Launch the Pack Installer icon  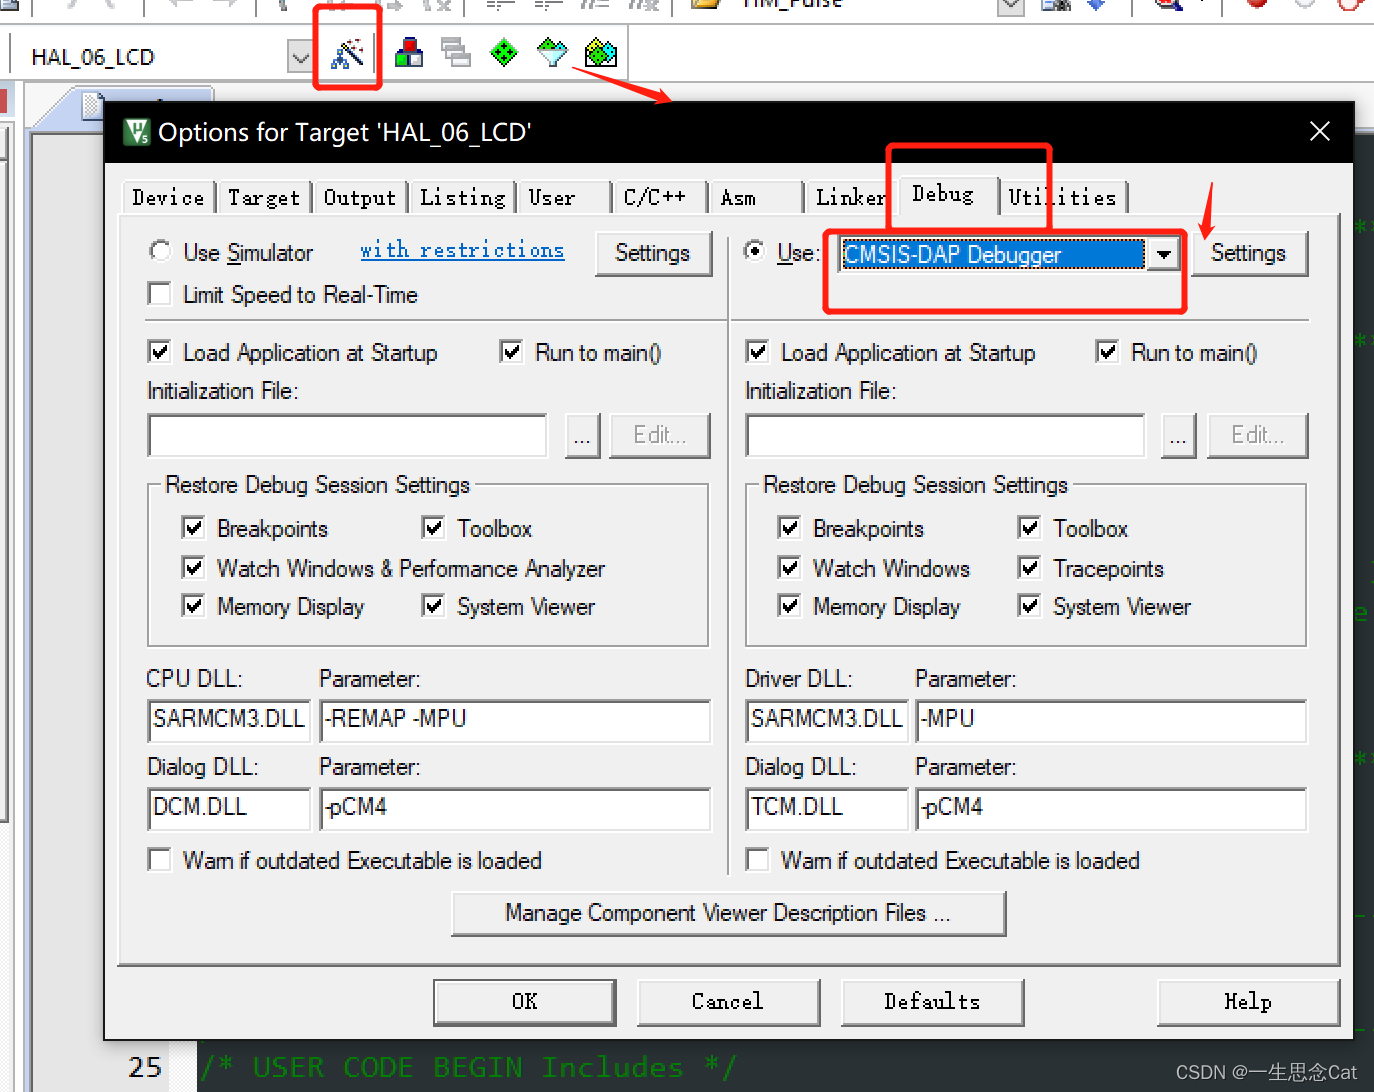tap(600, 53)
